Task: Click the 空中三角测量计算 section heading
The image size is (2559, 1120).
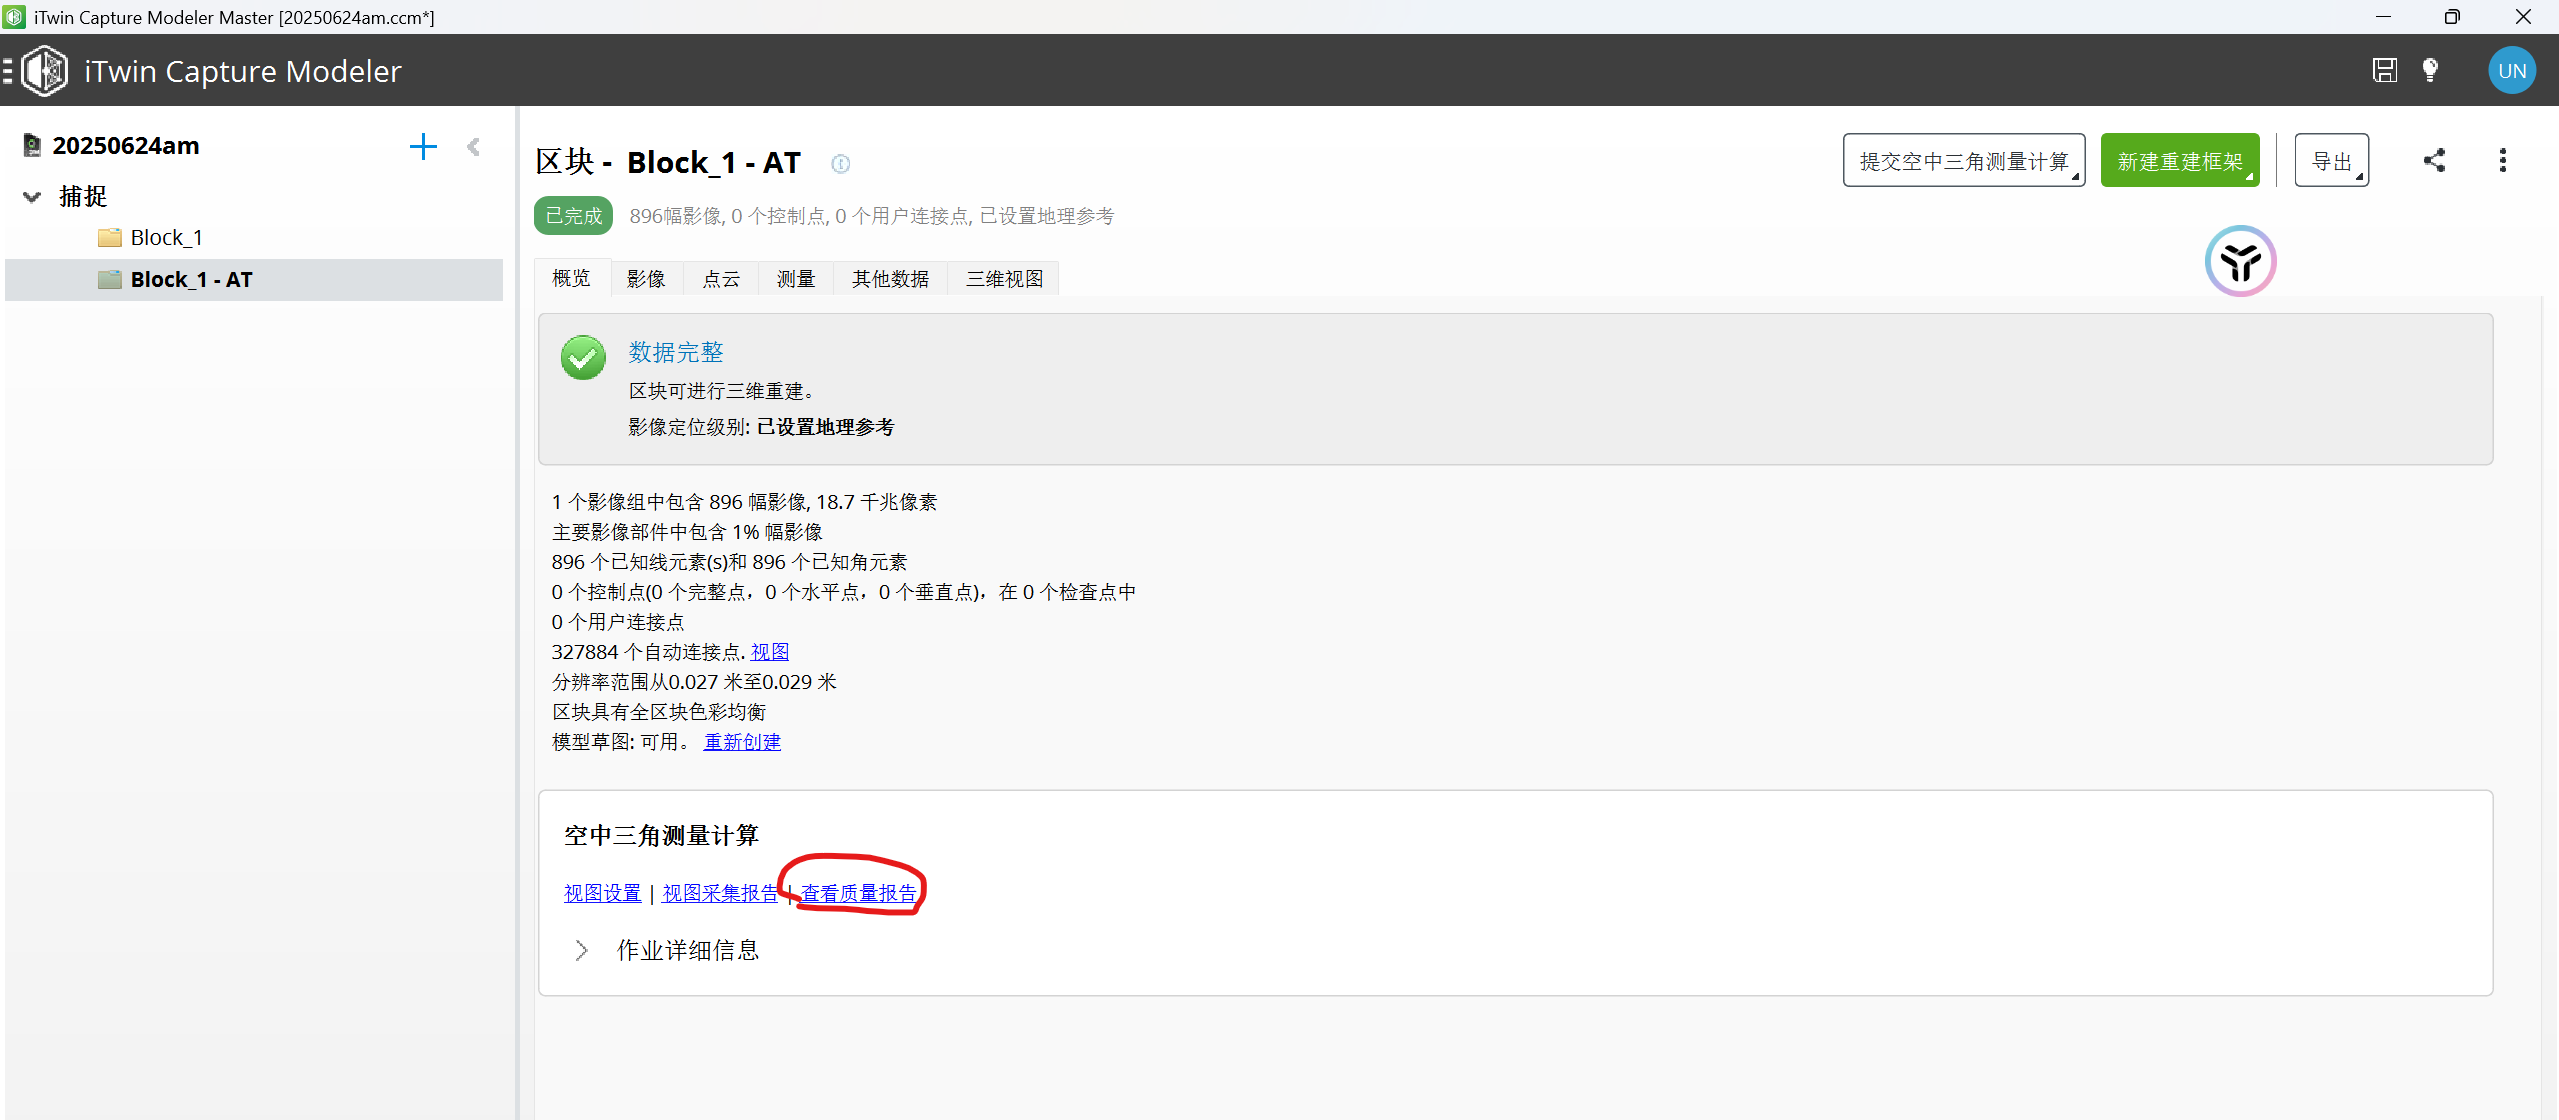Action: pyautogui.click(x=661, y=836)
